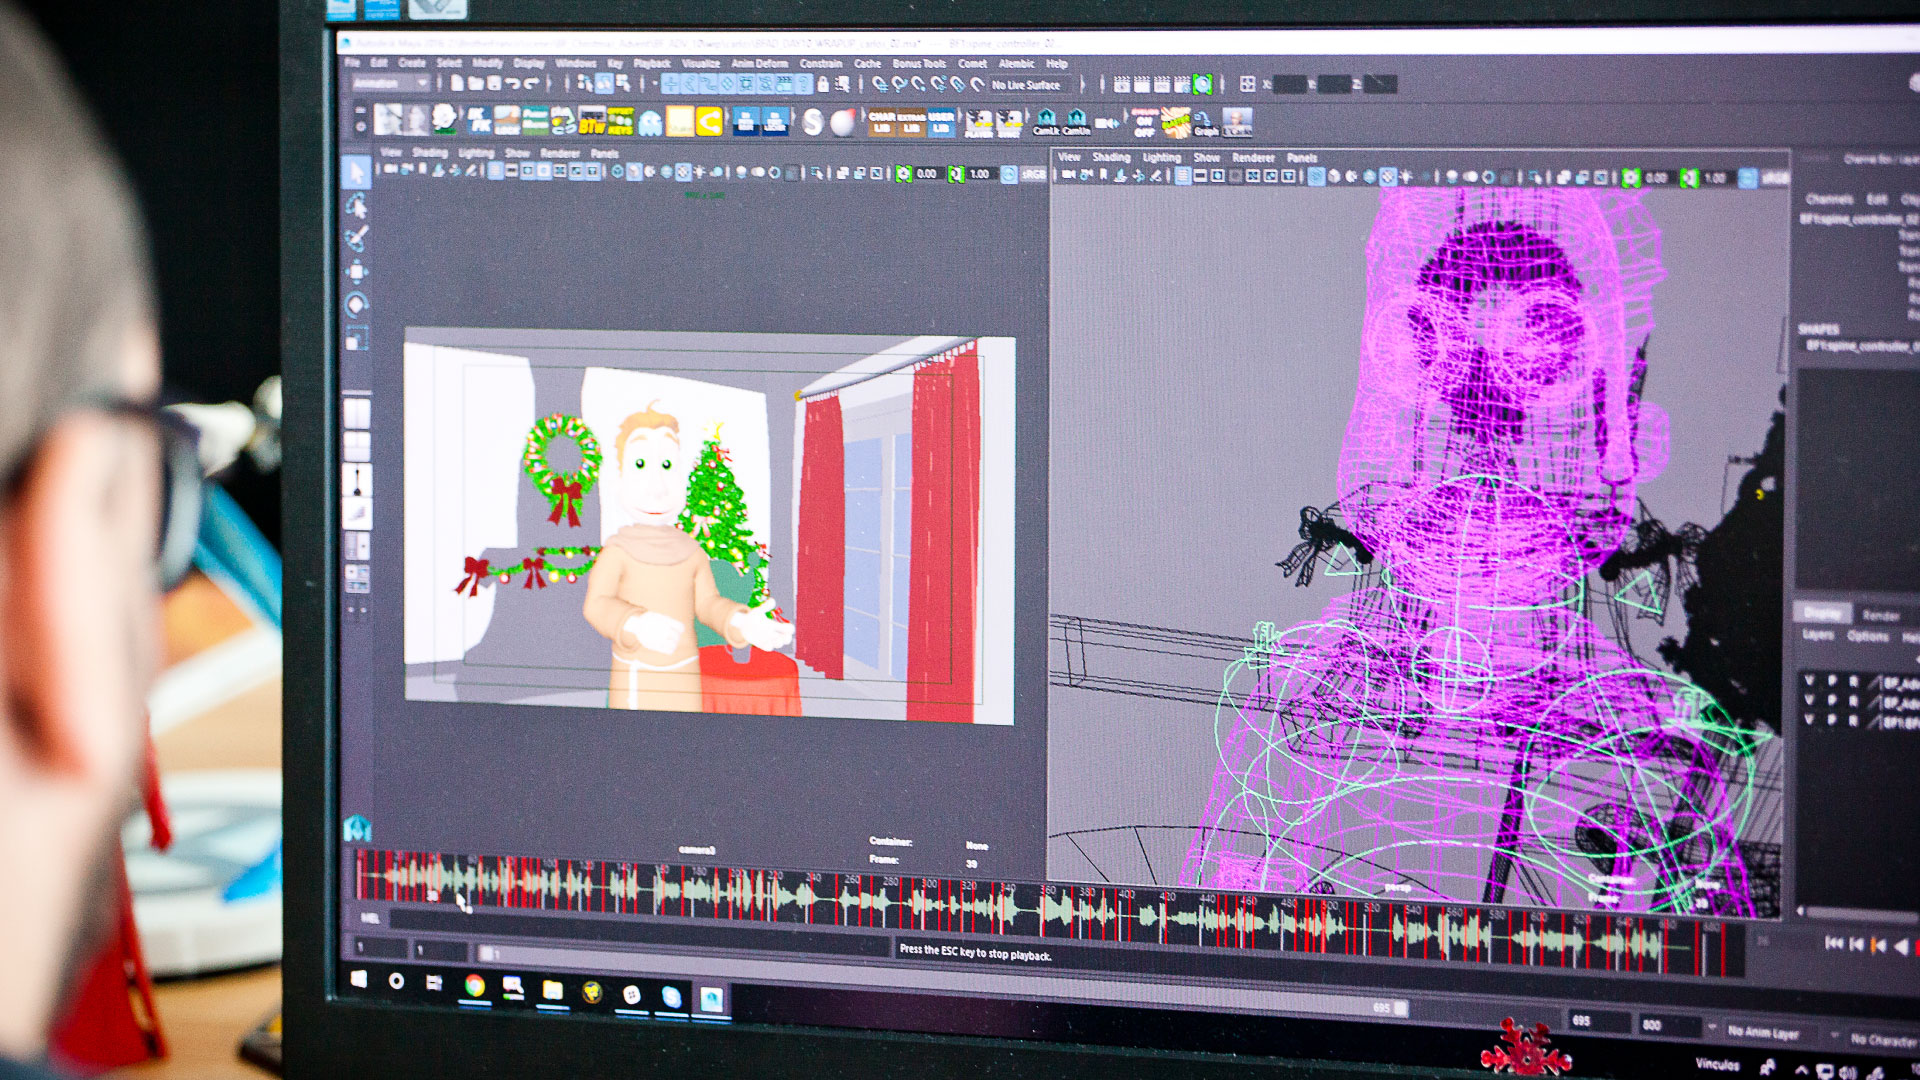
Task: Step back one frame
Action: coord(1857,943)
